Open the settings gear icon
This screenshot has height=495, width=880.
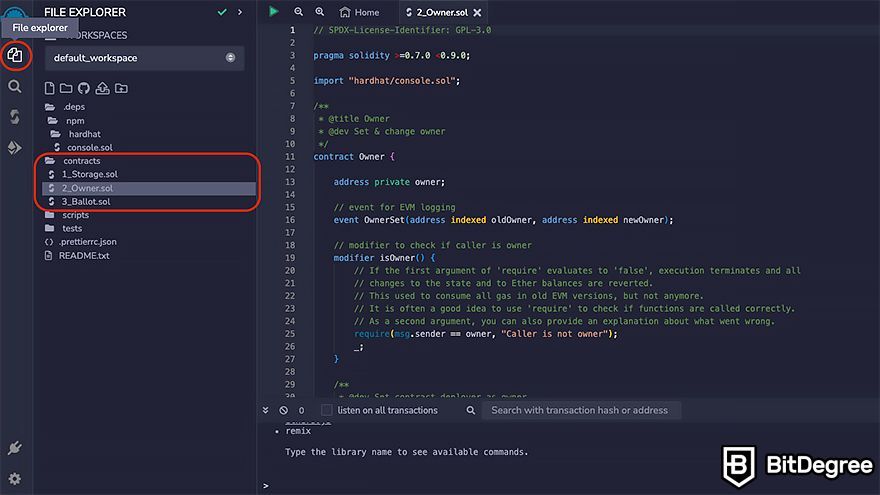pos(15,479)
